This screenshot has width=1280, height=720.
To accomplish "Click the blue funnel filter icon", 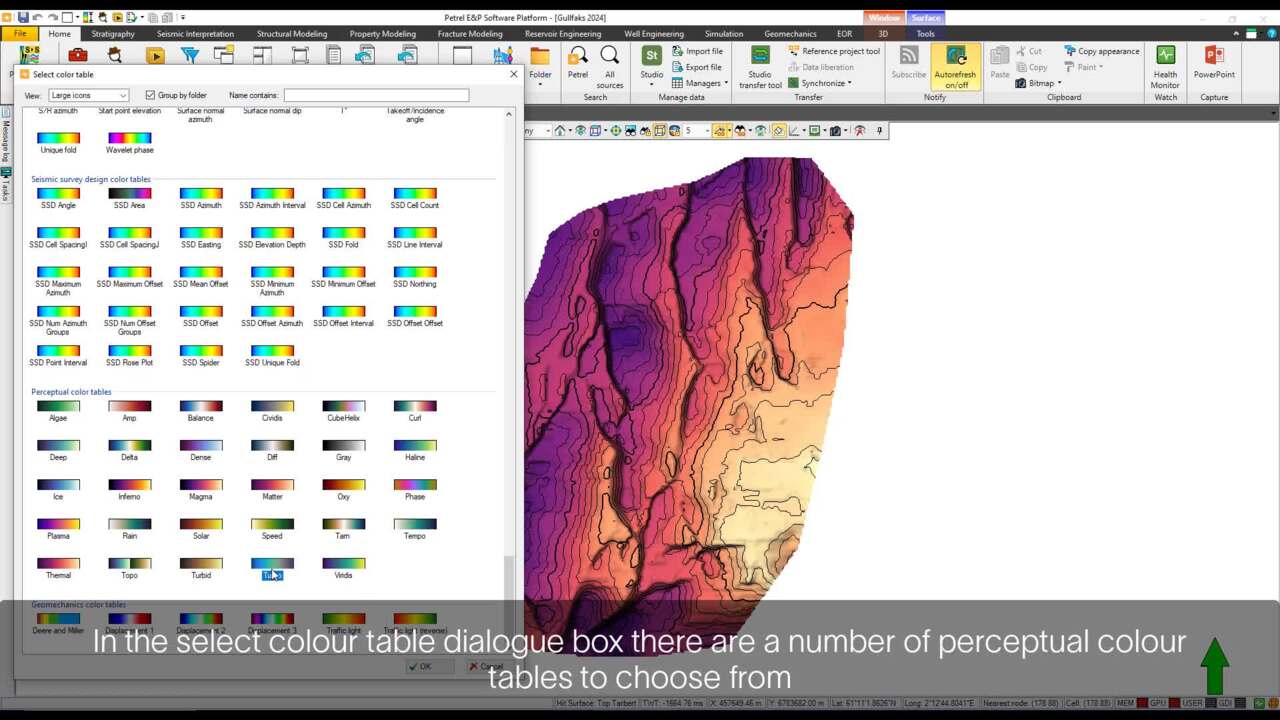I will point(189,55).
